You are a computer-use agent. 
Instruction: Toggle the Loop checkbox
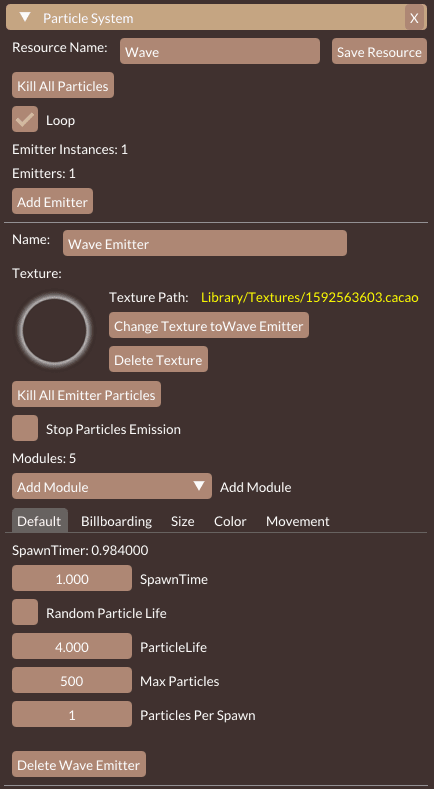tap(25, 119)
